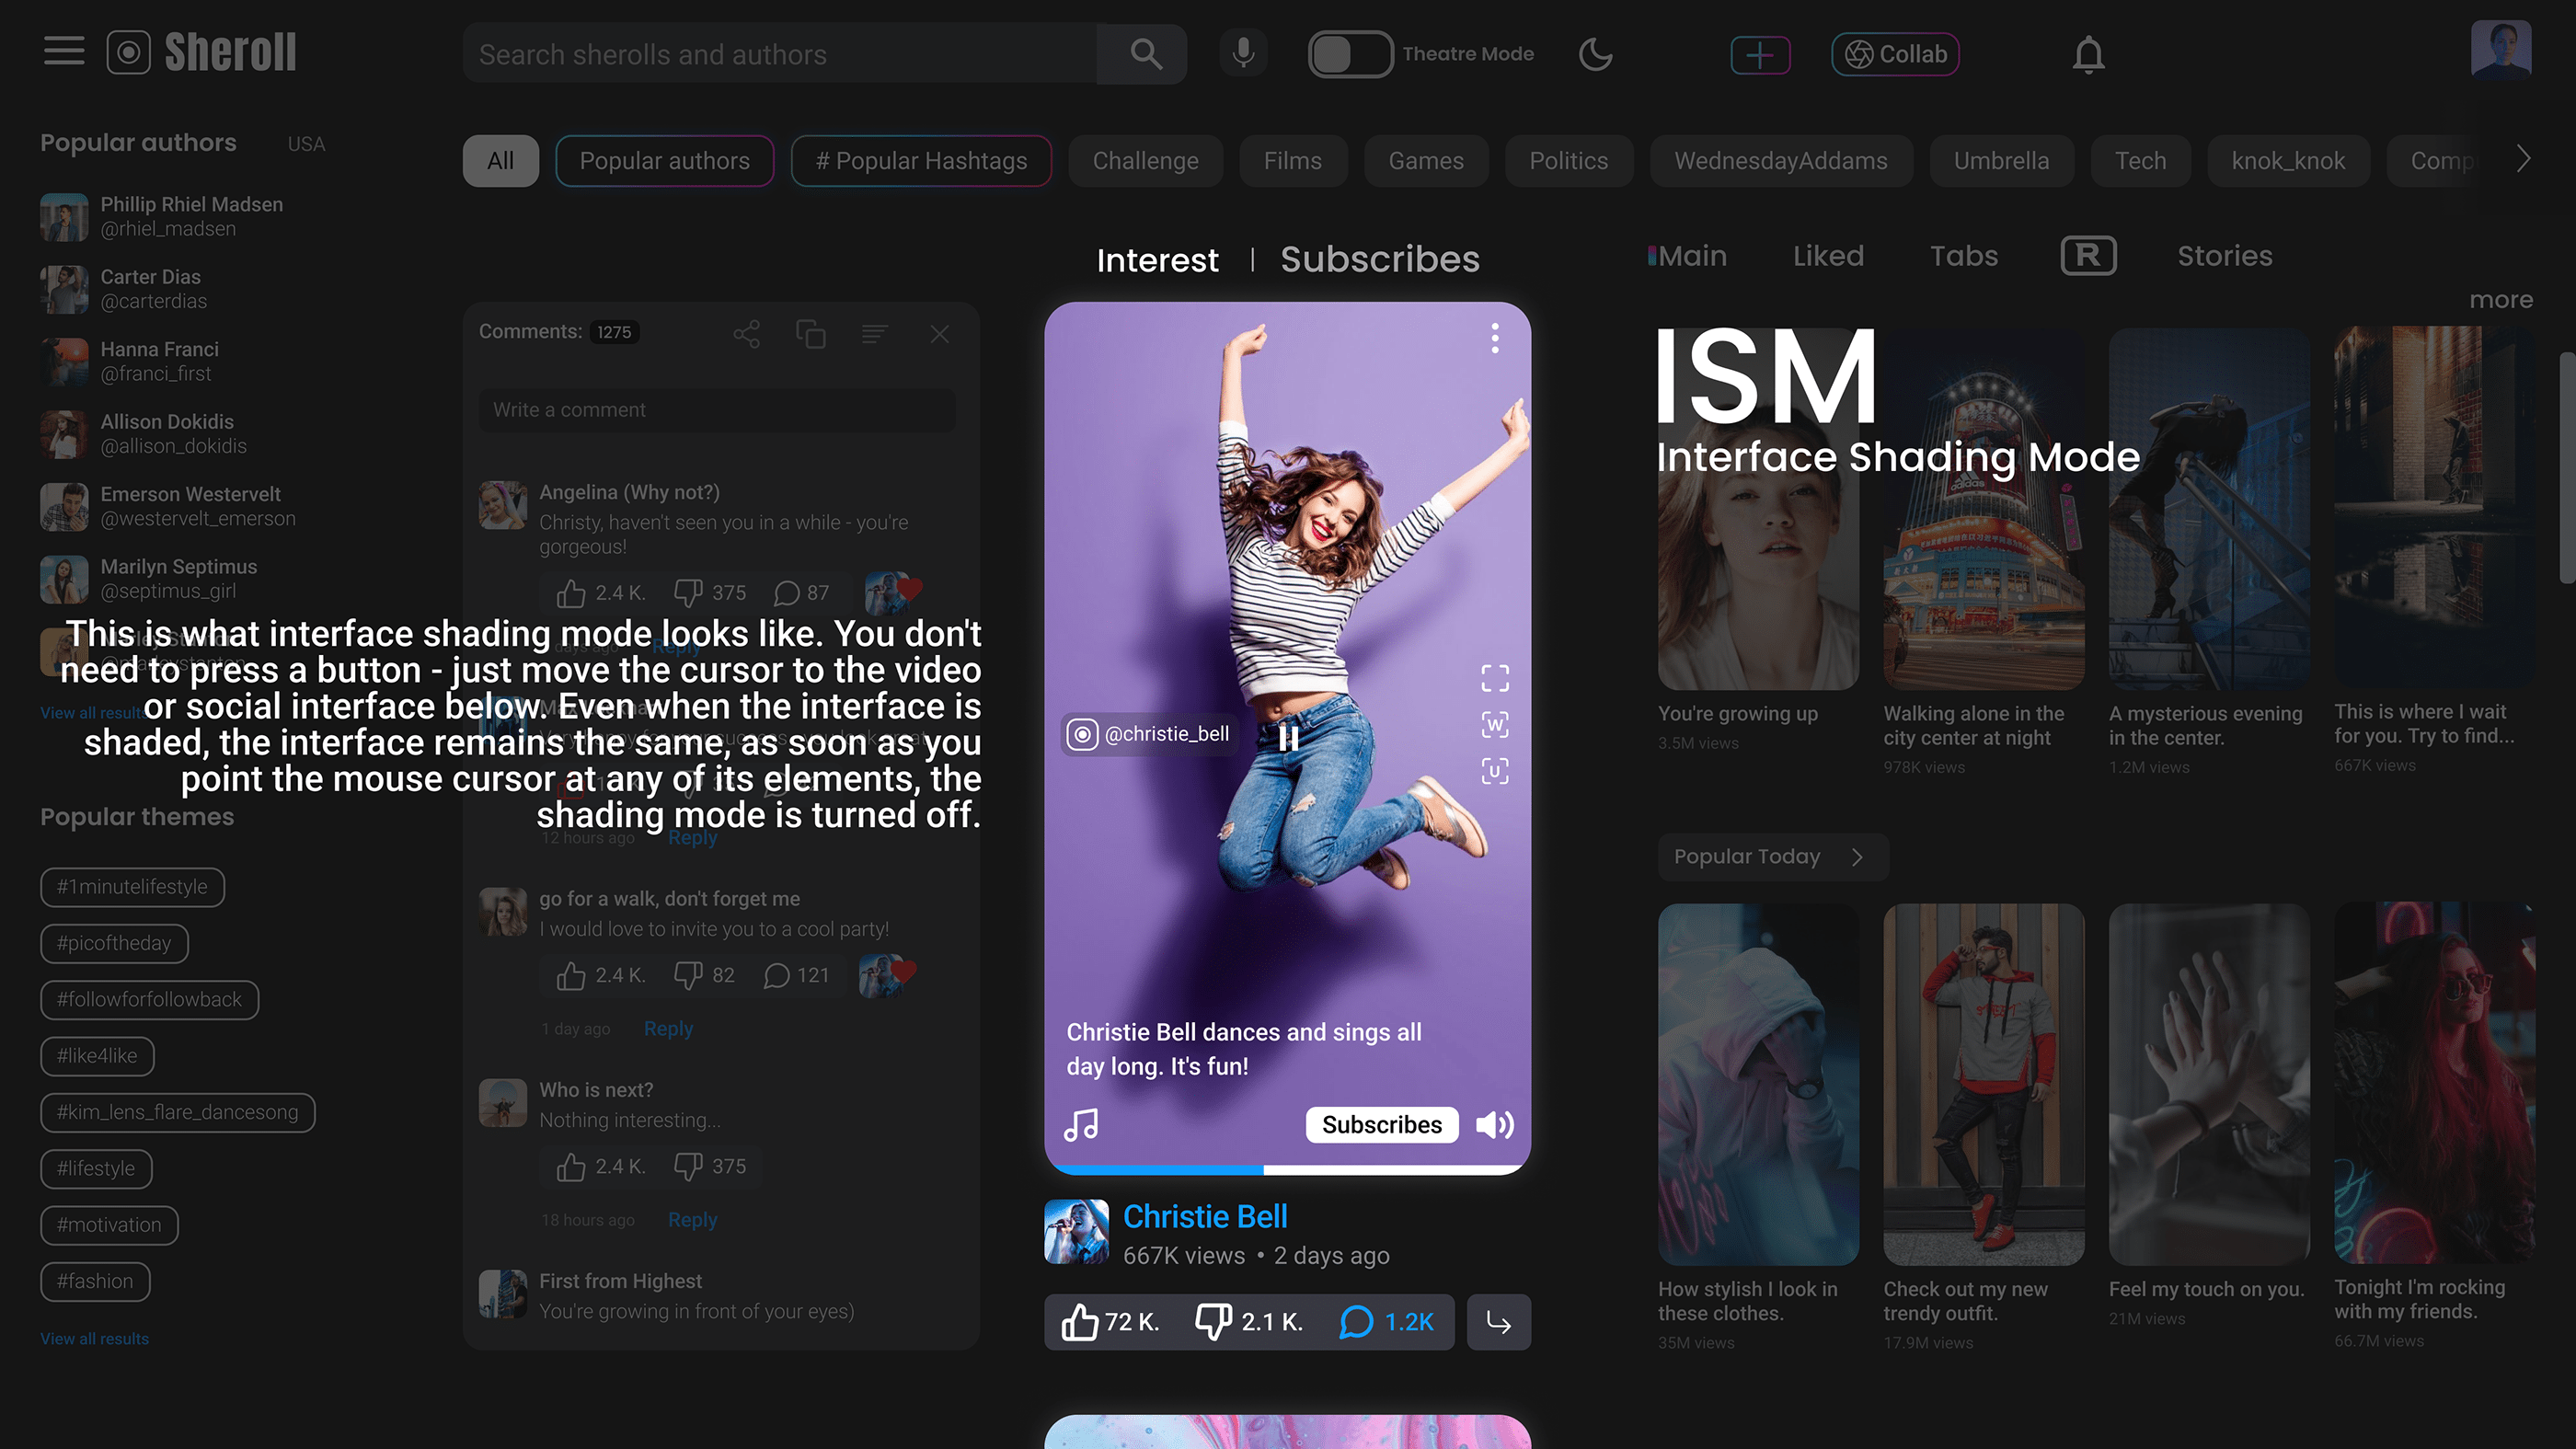Seek the video progress bar

(1288, 1169)
